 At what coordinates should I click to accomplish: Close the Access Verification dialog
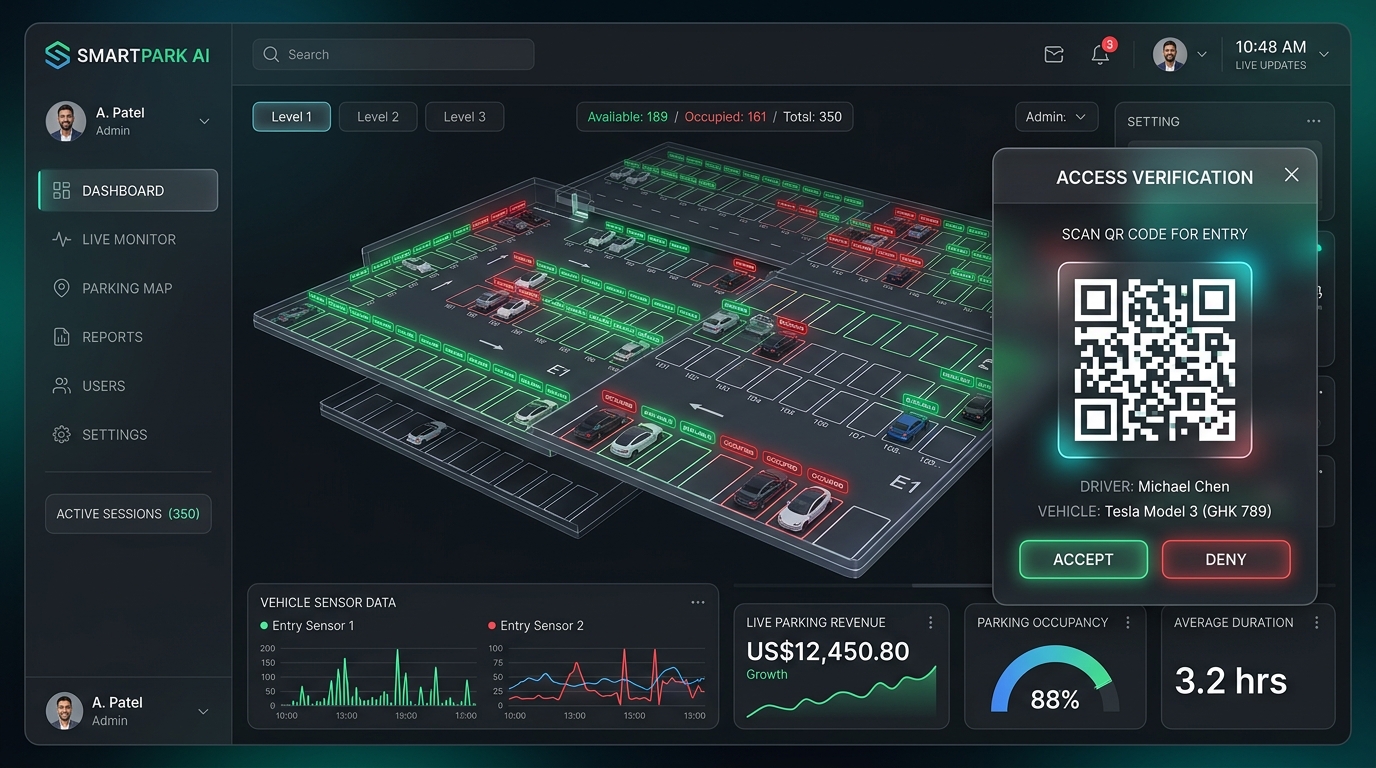(1292, 175)
